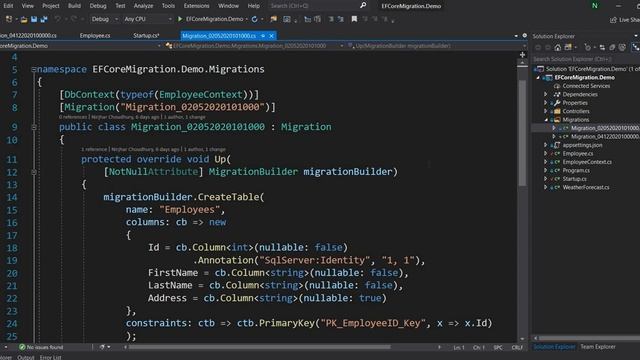Toggle Show All Files in Solution Explorer

pyautogui.click(x=622, y=48)
